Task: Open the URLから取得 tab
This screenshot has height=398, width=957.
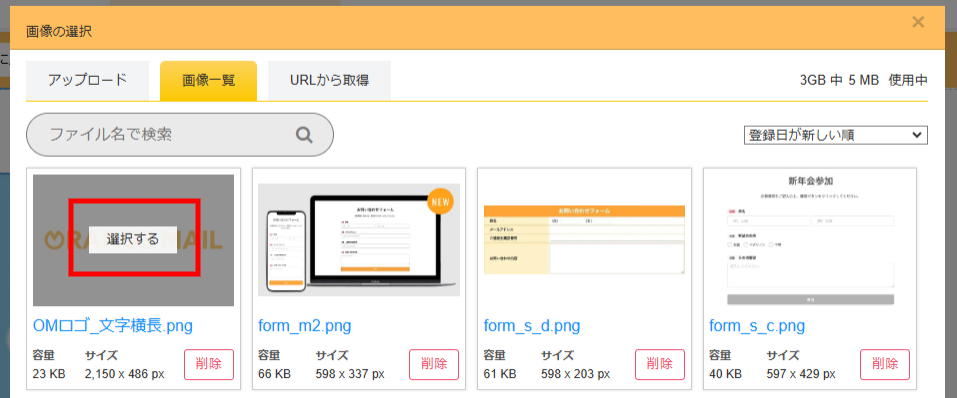Action: tap(330, 81)
